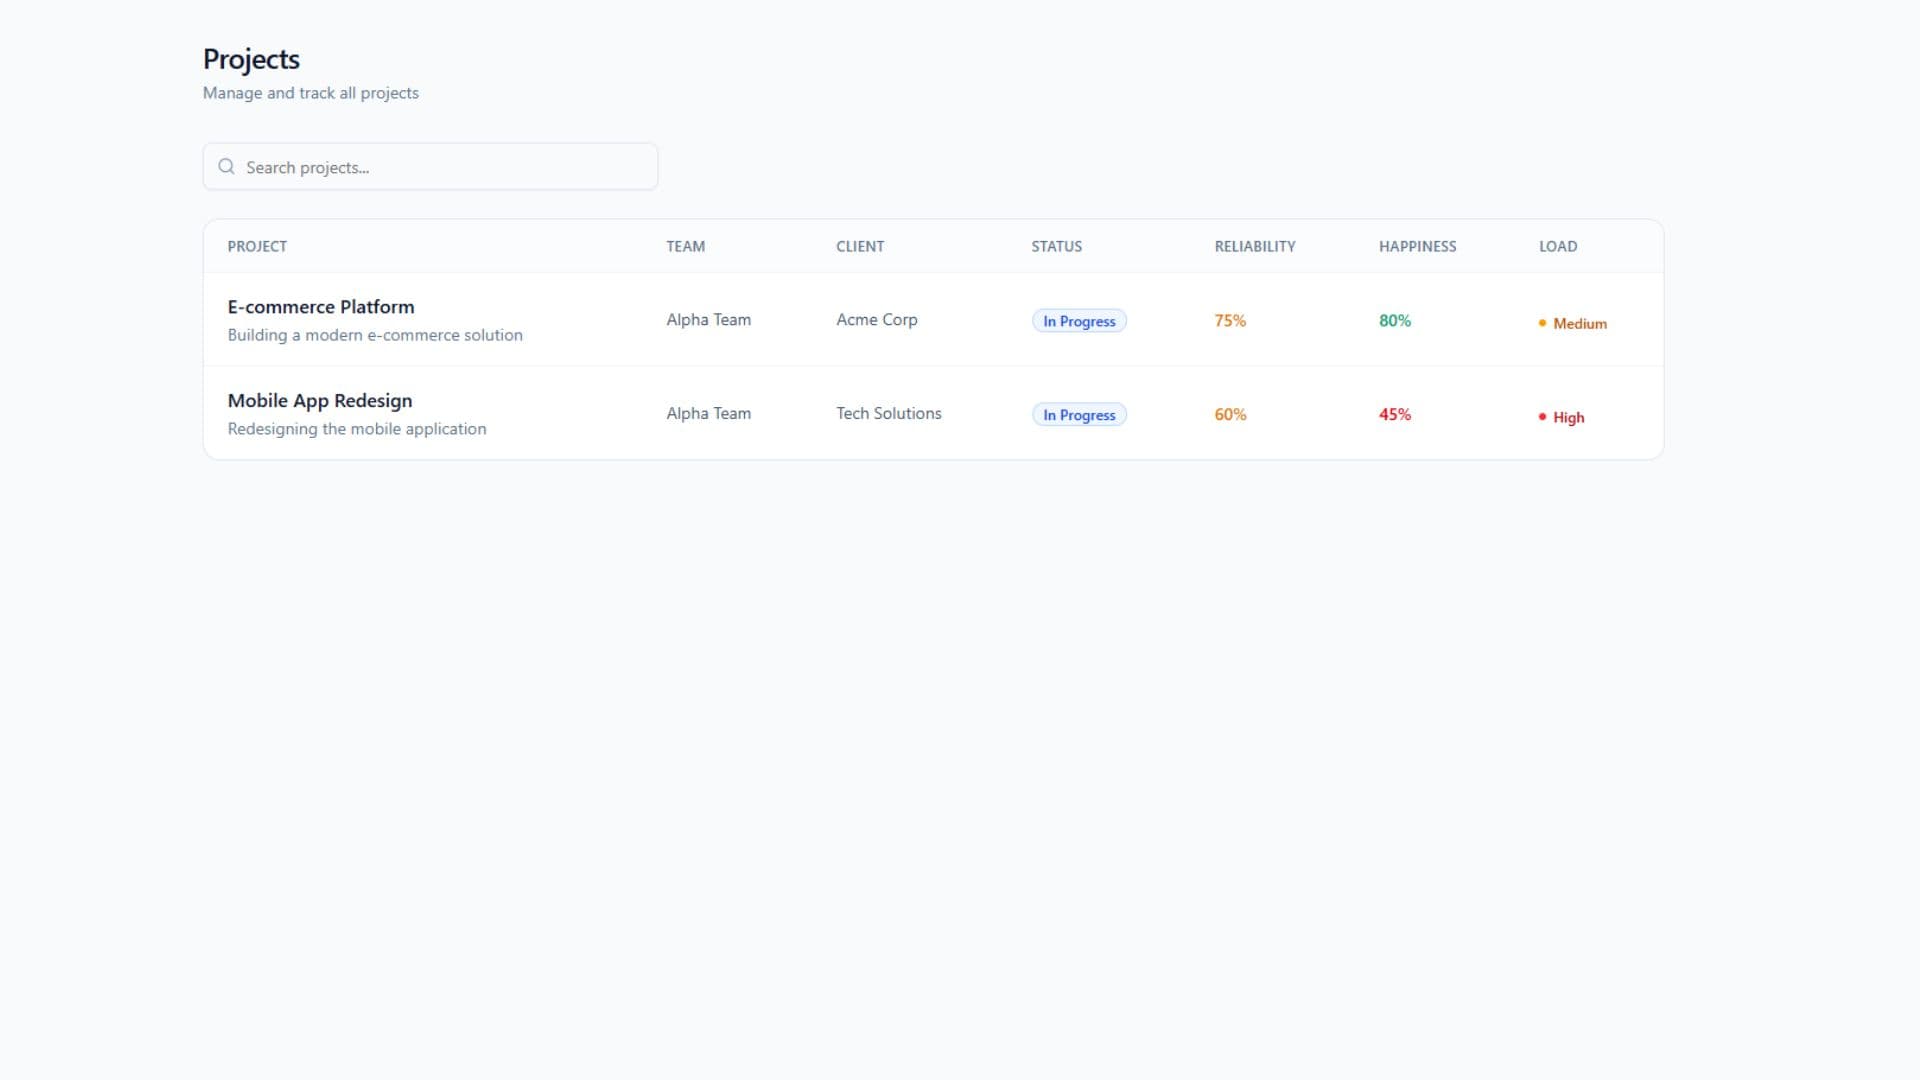This screenshot has height=1080, width=1920.
Task: Click the Tech Solutions client cell
Action: (x=889, y=414)
